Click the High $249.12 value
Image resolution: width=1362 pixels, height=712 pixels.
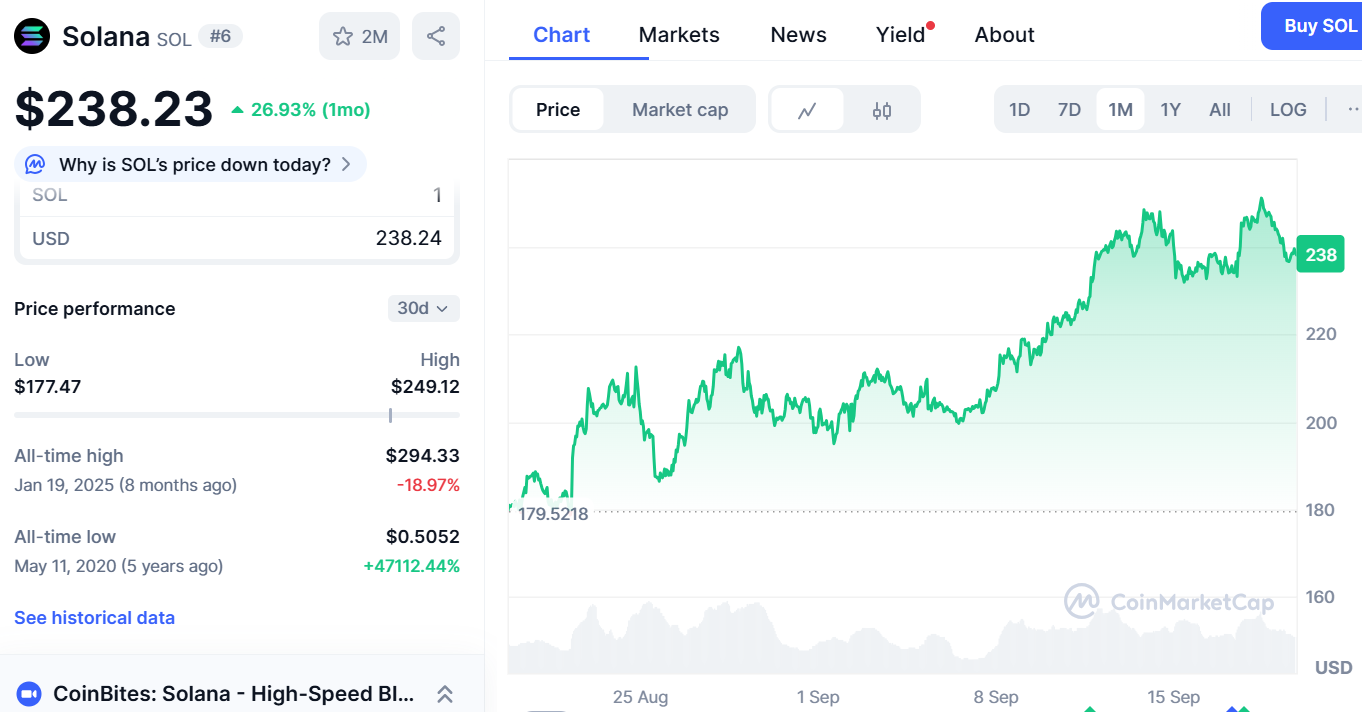(x=425, y=386)
